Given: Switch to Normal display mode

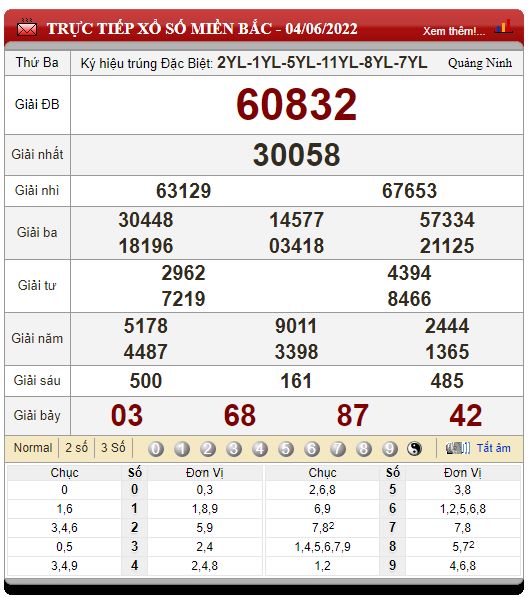Looking at the screenshot, I should tap(33, 448).
